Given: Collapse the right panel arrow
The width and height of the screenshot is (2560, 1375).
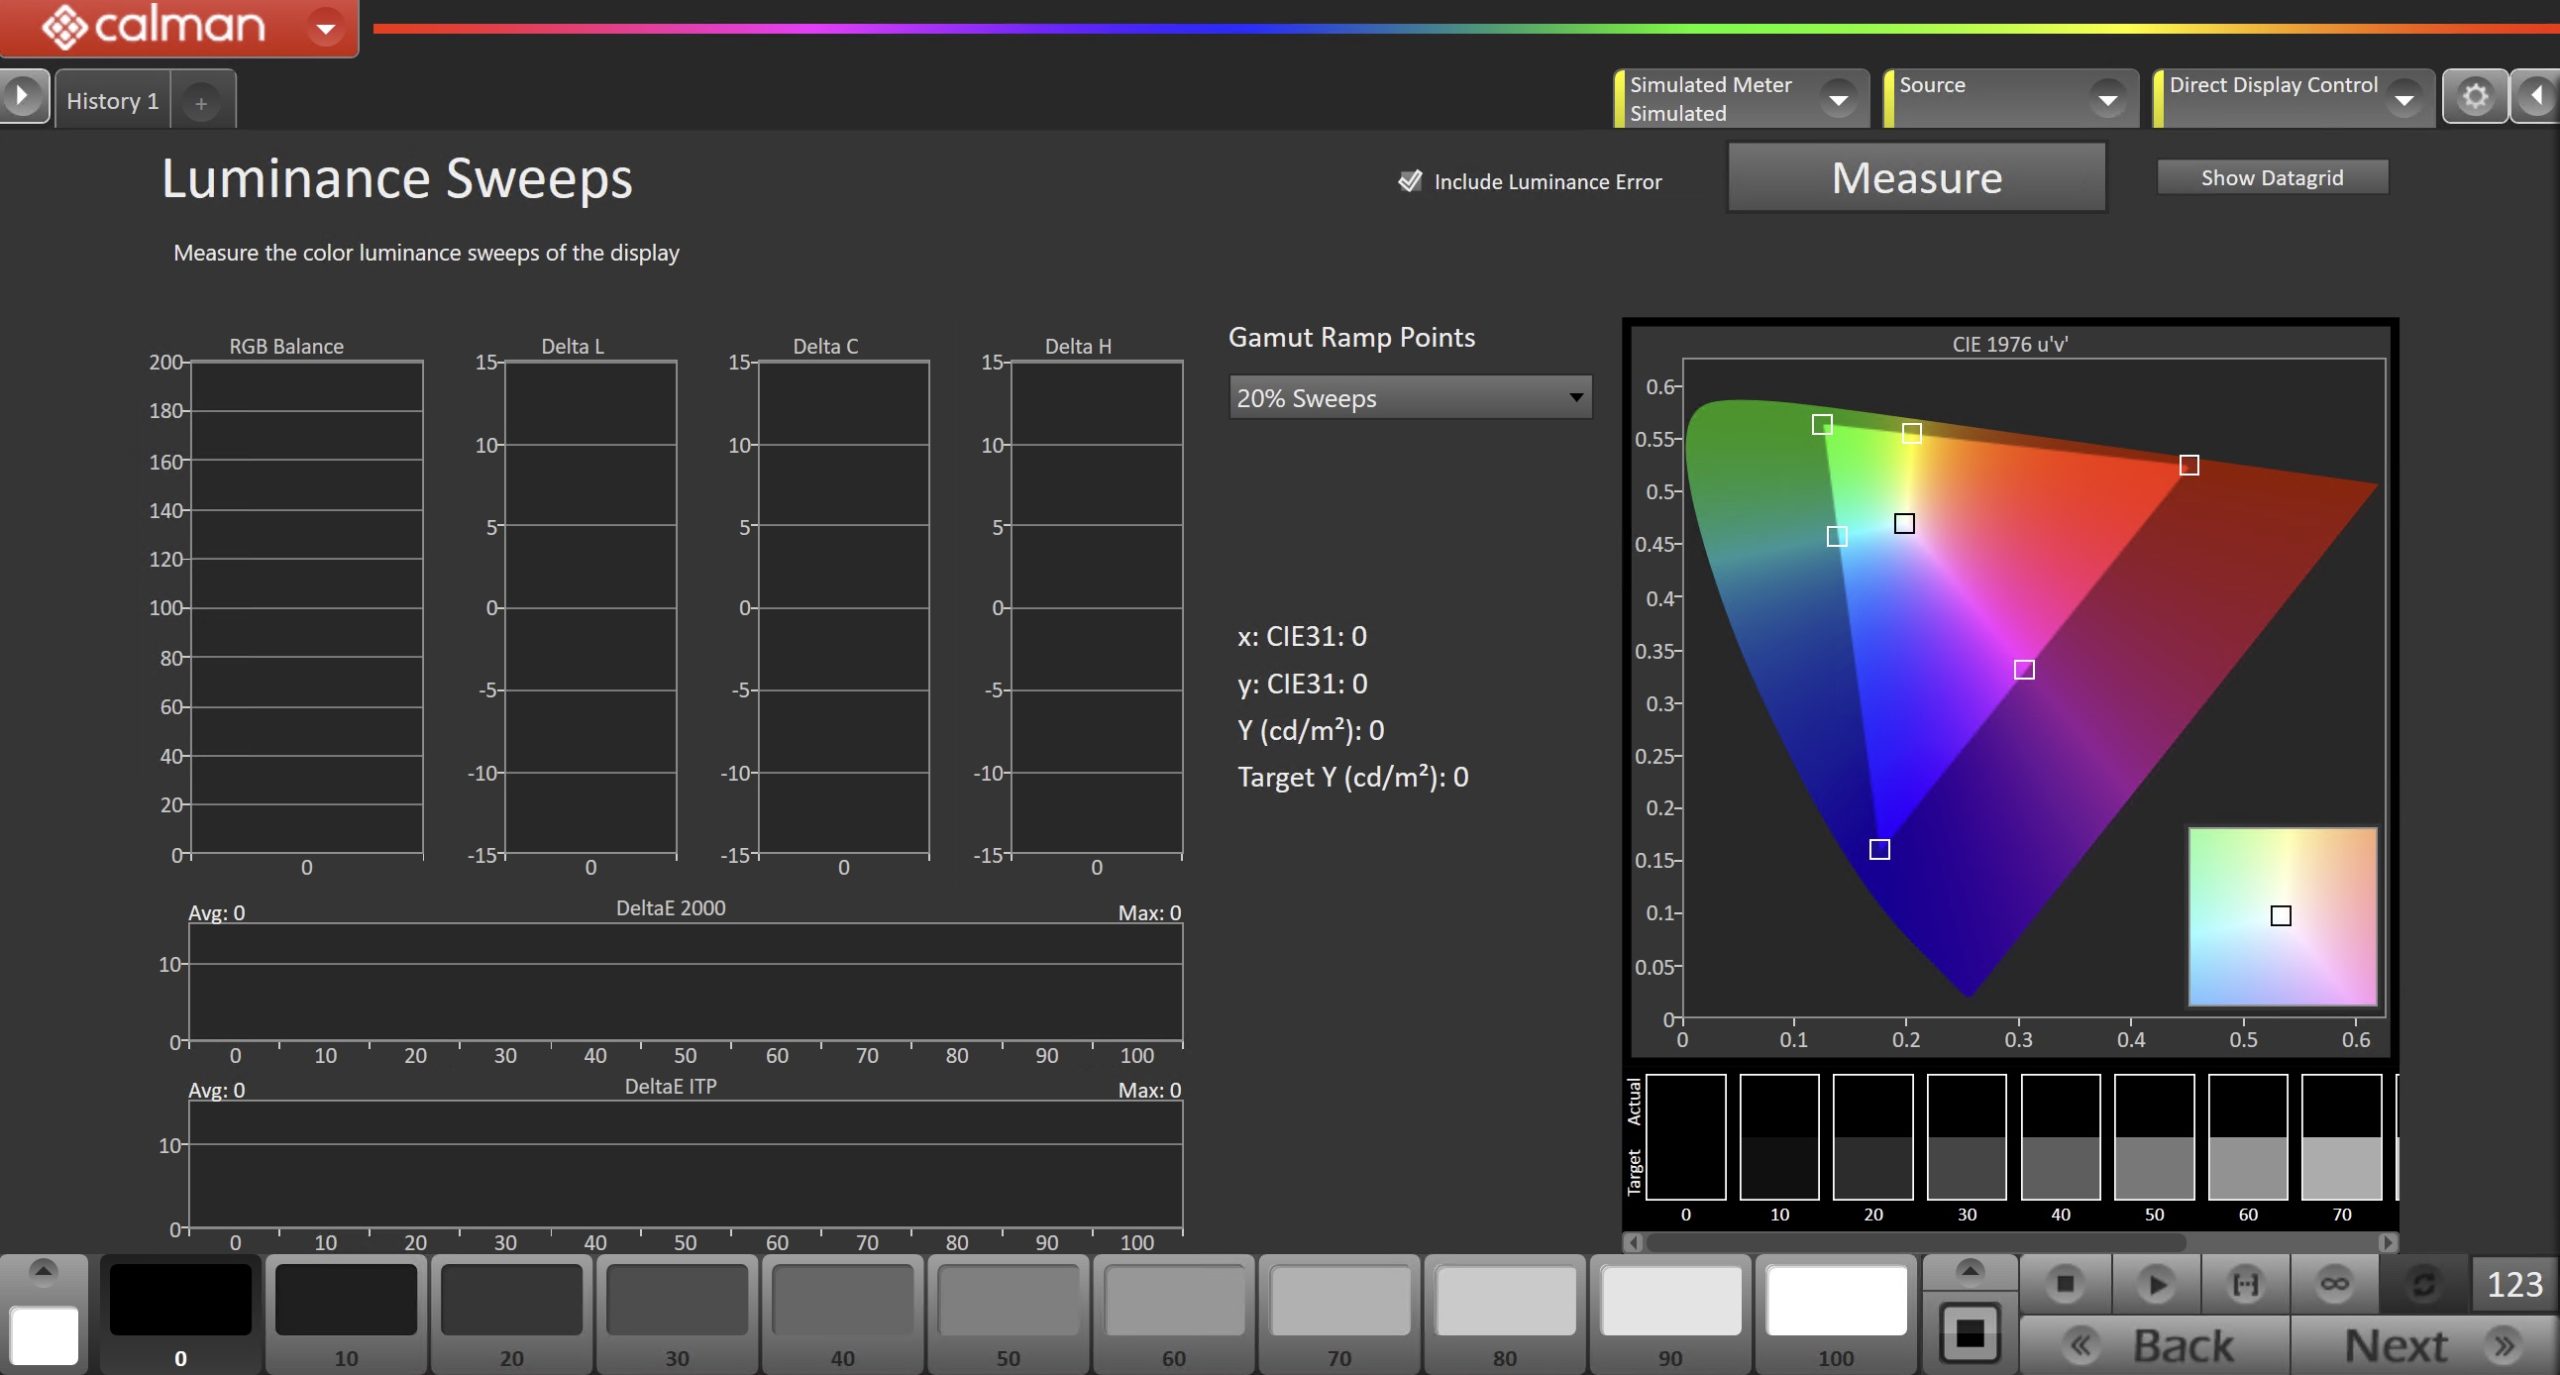Looking at the screenshot, I should (x=2537, y=97).
